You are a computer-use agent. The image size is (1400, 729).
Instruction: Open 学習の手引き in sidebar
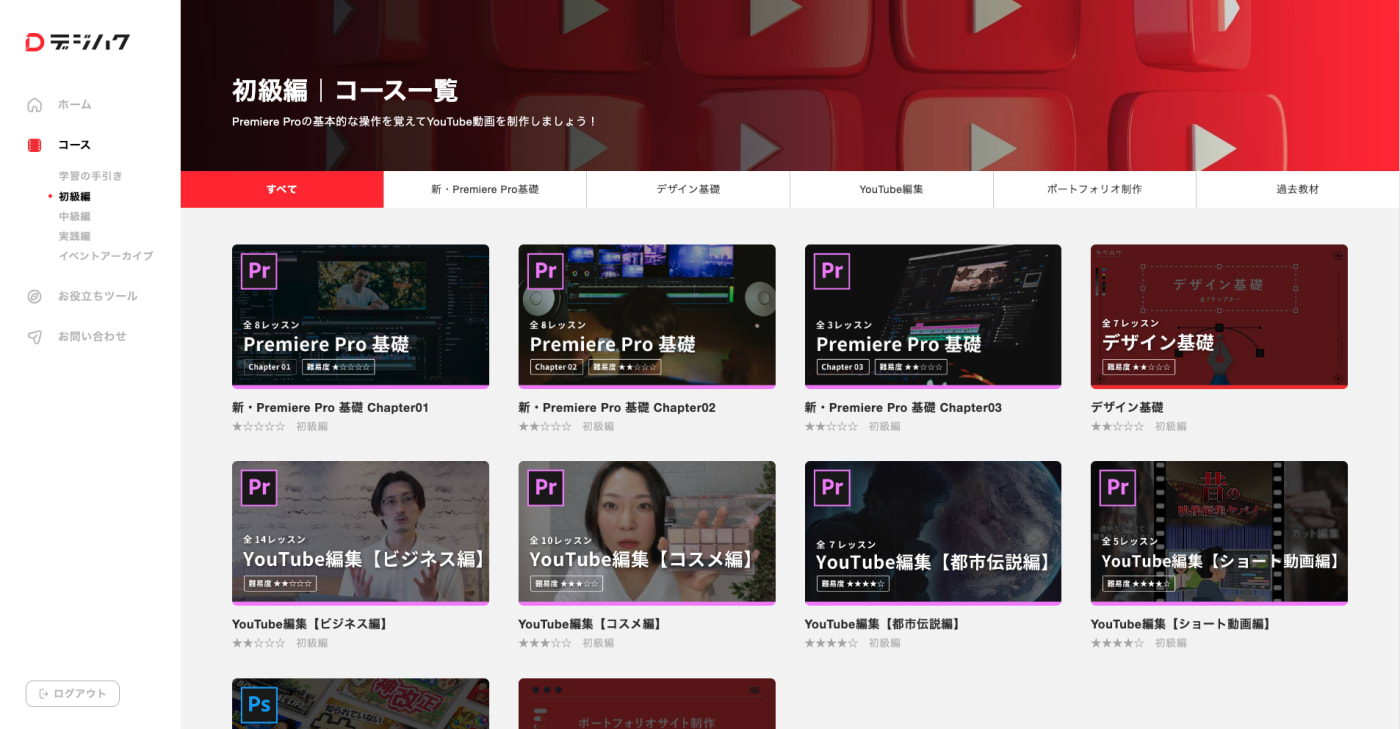[90, 176]
